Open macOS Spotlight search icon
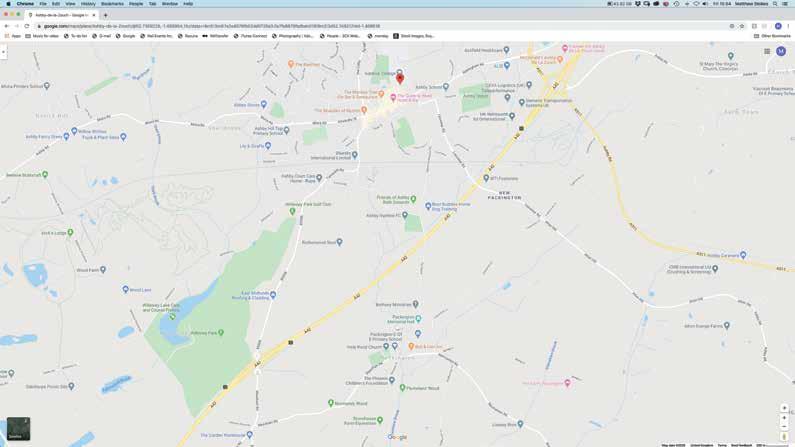The image size is (795, 447). 775,4
